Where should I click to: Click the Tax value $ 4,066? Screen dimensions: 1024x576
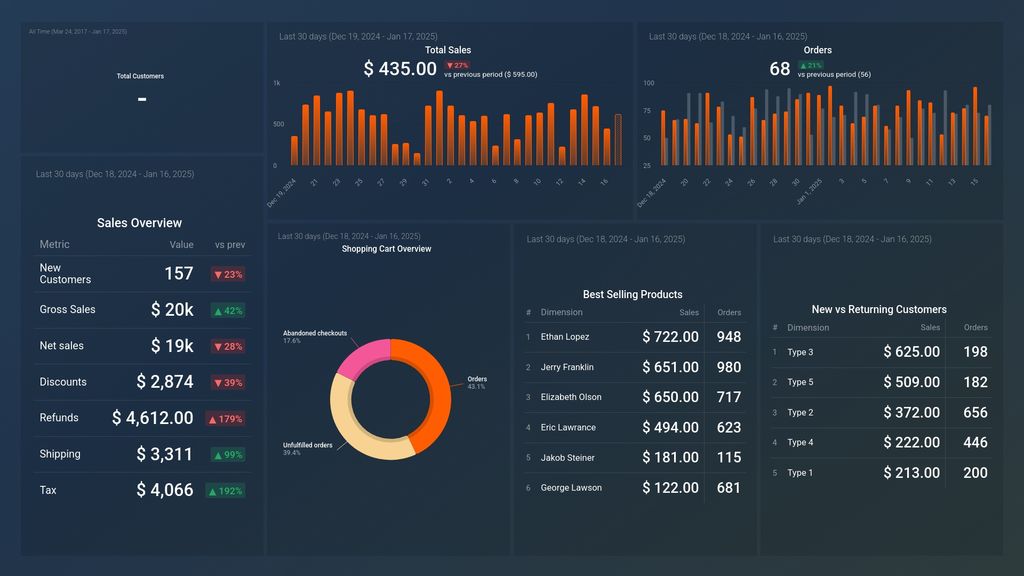point(165,490)
